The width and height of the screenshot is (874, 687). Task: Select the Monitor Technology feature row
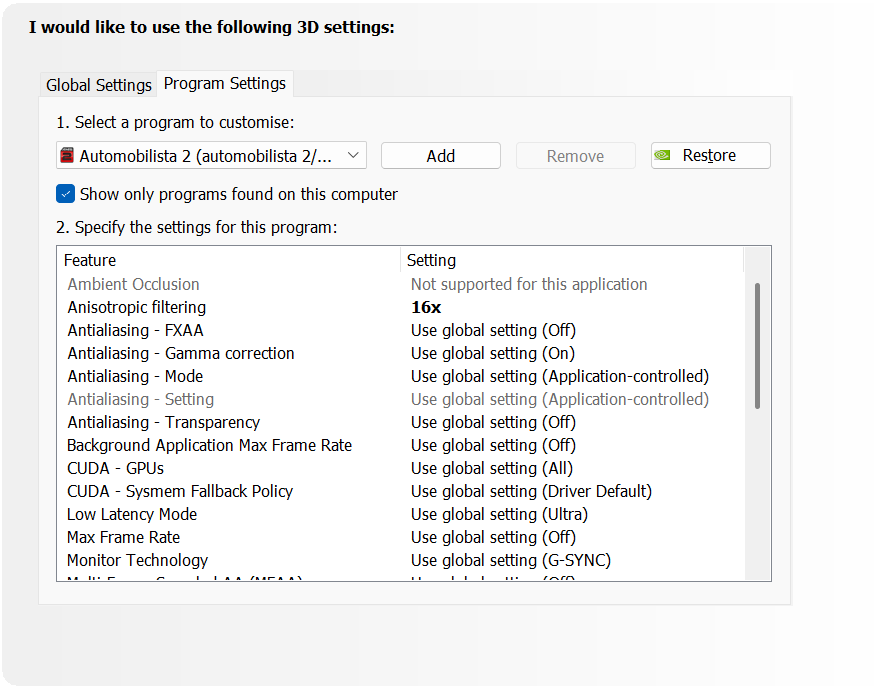(x=138, y=560)
